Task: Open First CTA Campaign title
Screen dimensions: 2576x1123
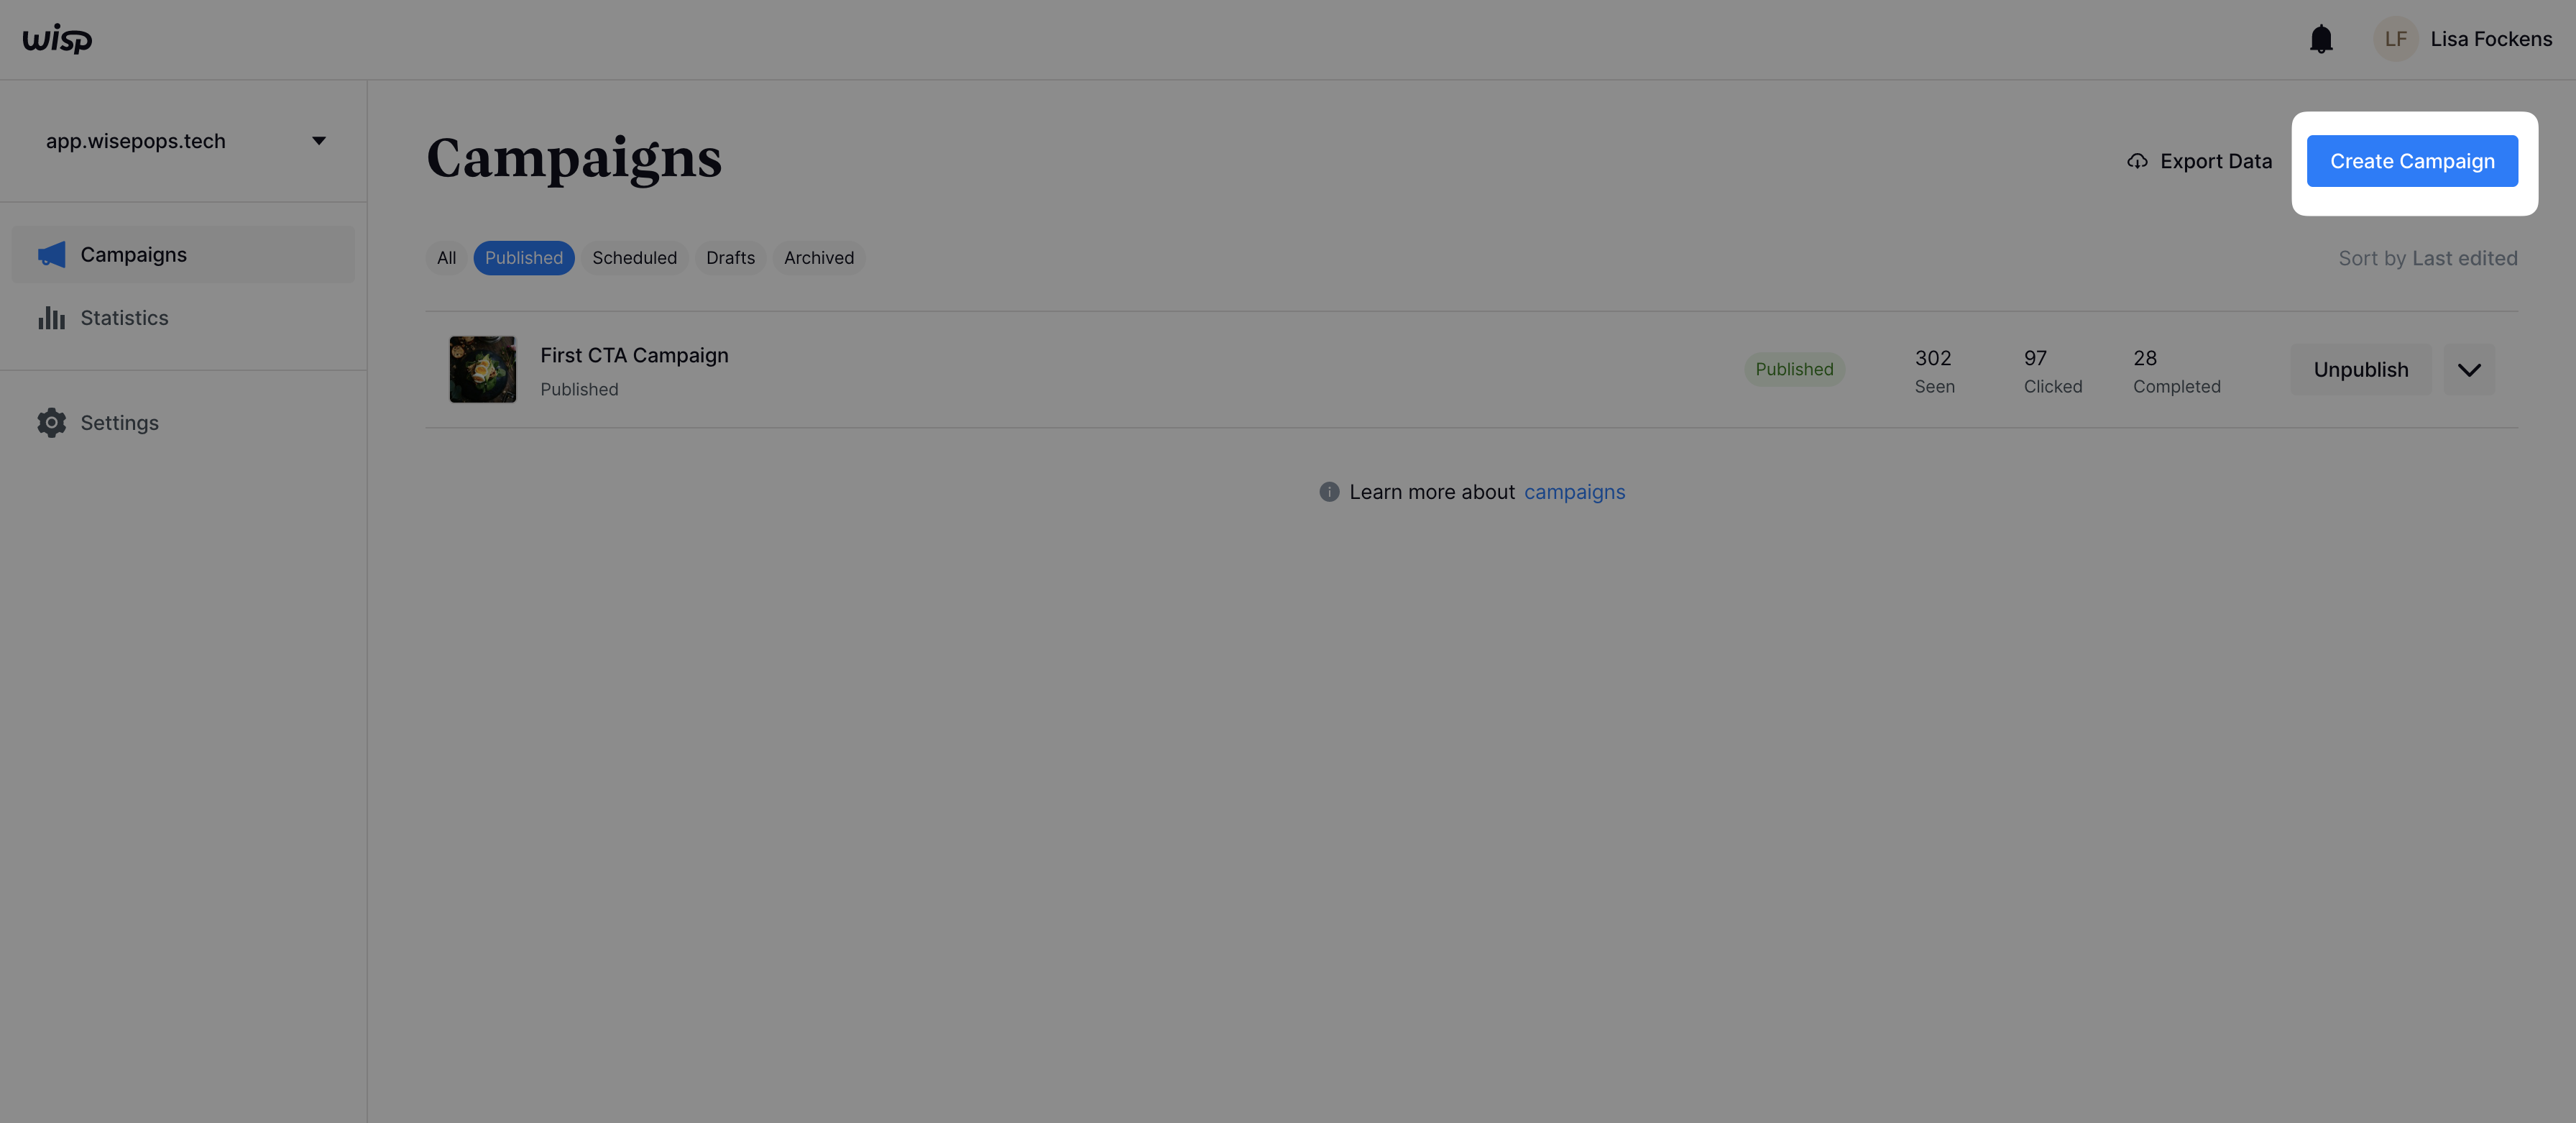Action: [x=634, y=355]
